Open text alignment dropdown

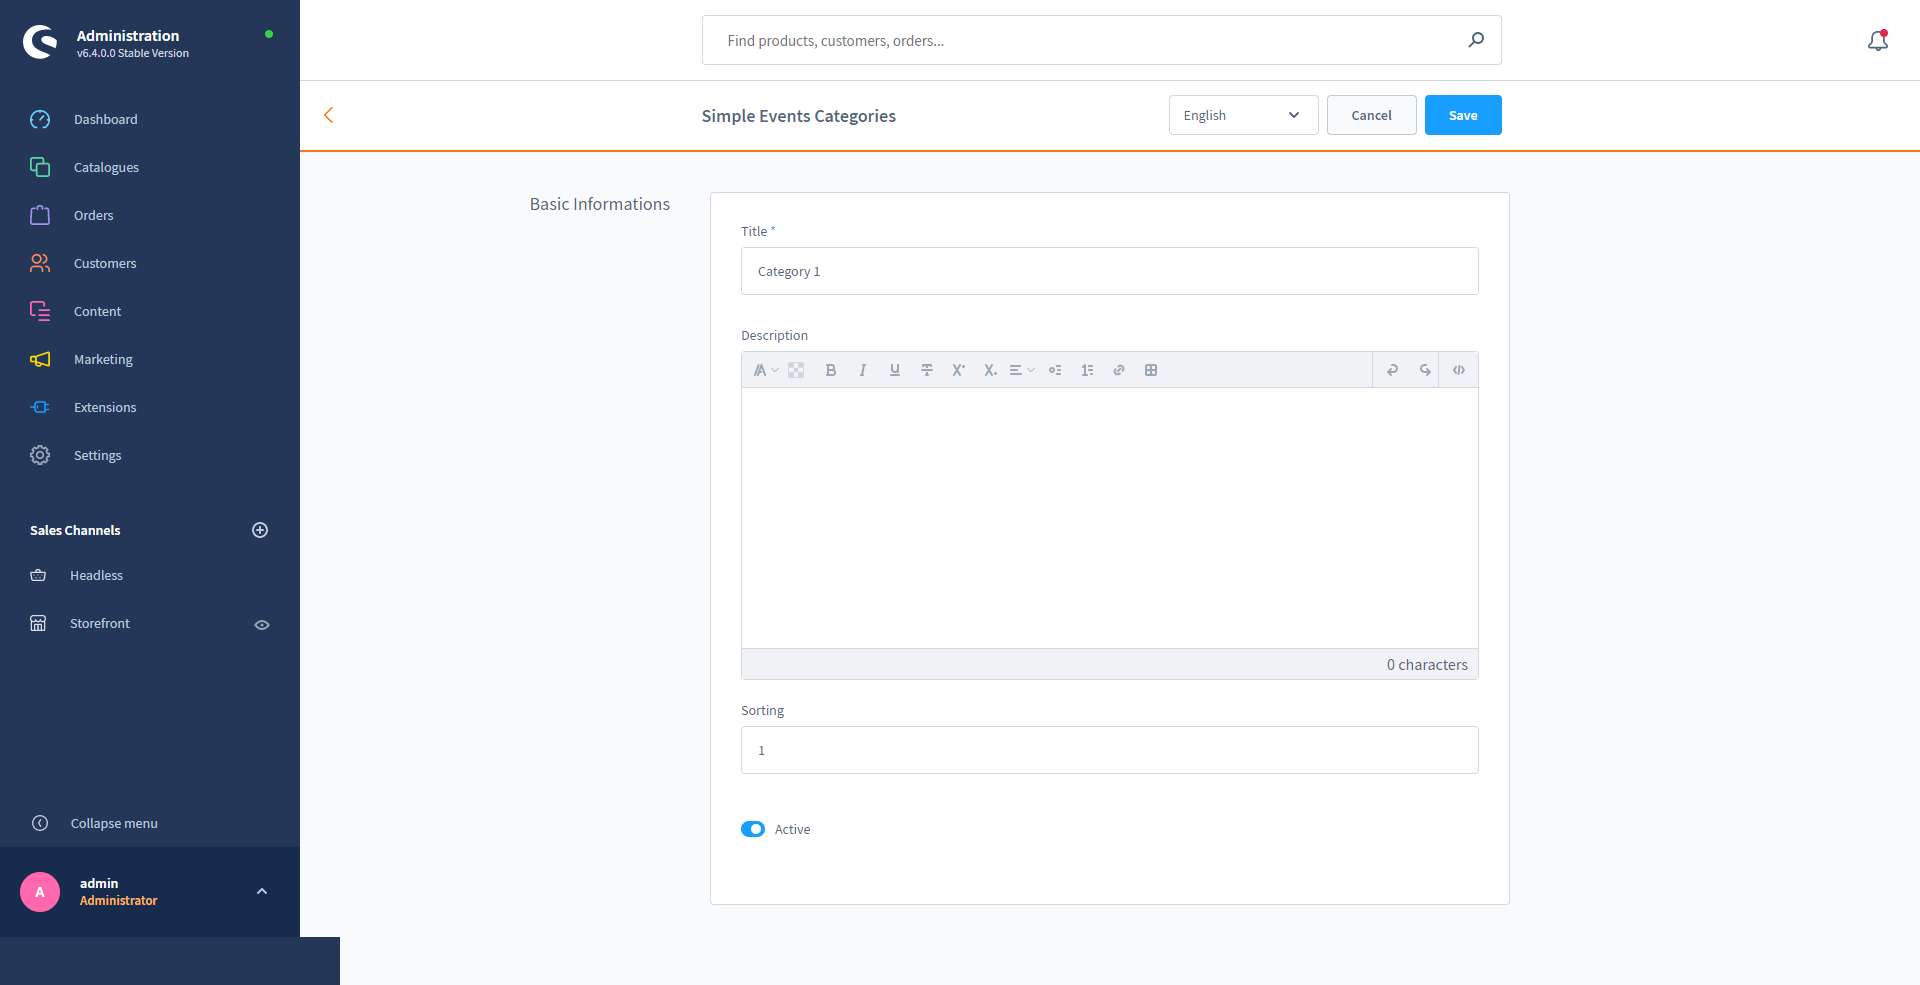pos(1021,370)
